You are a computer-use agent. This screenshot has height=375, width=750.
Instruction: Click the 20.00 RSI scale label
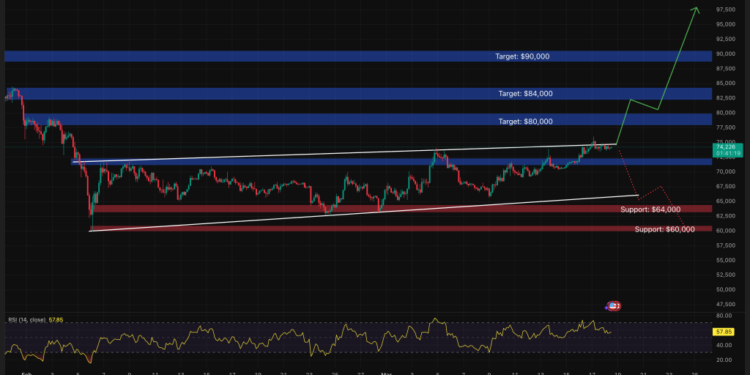(725, 360)
